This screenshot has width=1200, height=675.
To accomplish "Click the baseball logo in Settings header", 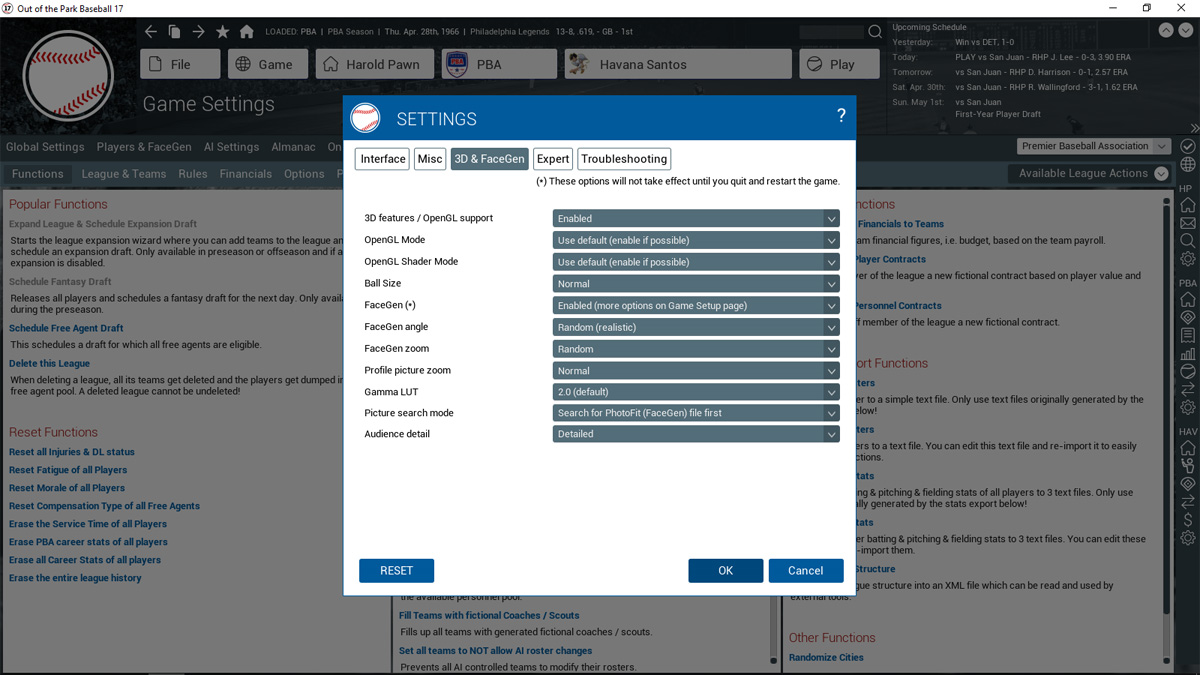I will tap(366, 118).
